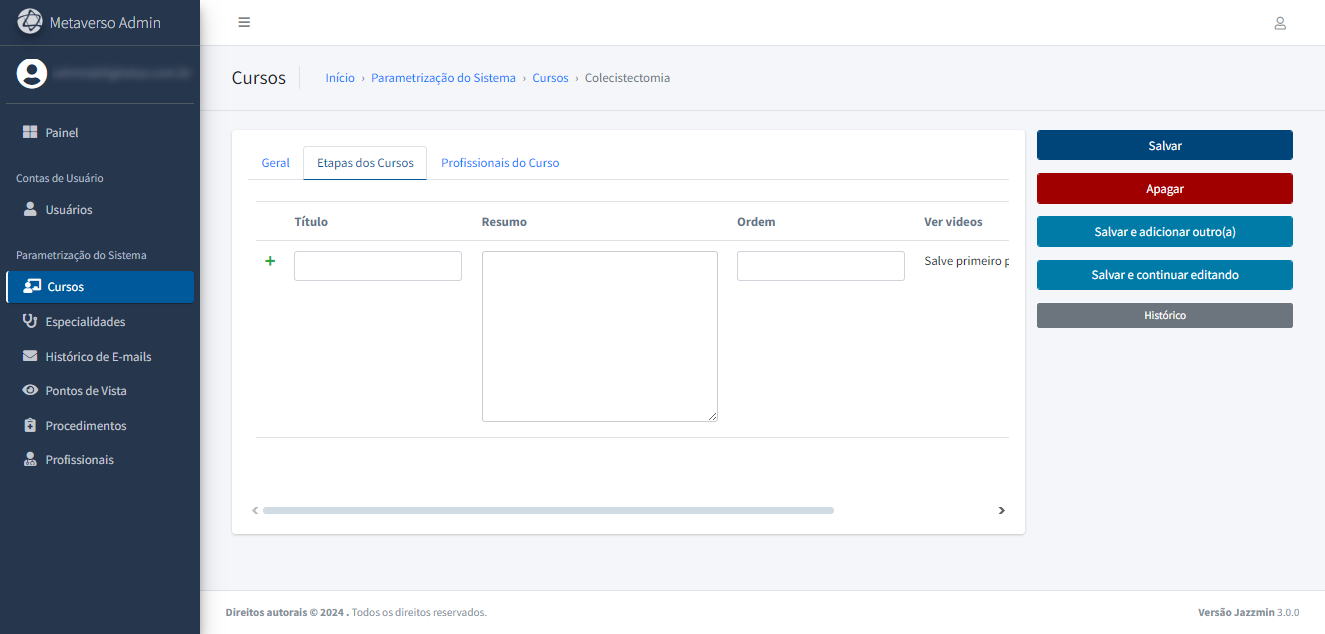Screen dimensions: 1325x634
Task: Open Painel from the sidebar
Action: [61, 133]
